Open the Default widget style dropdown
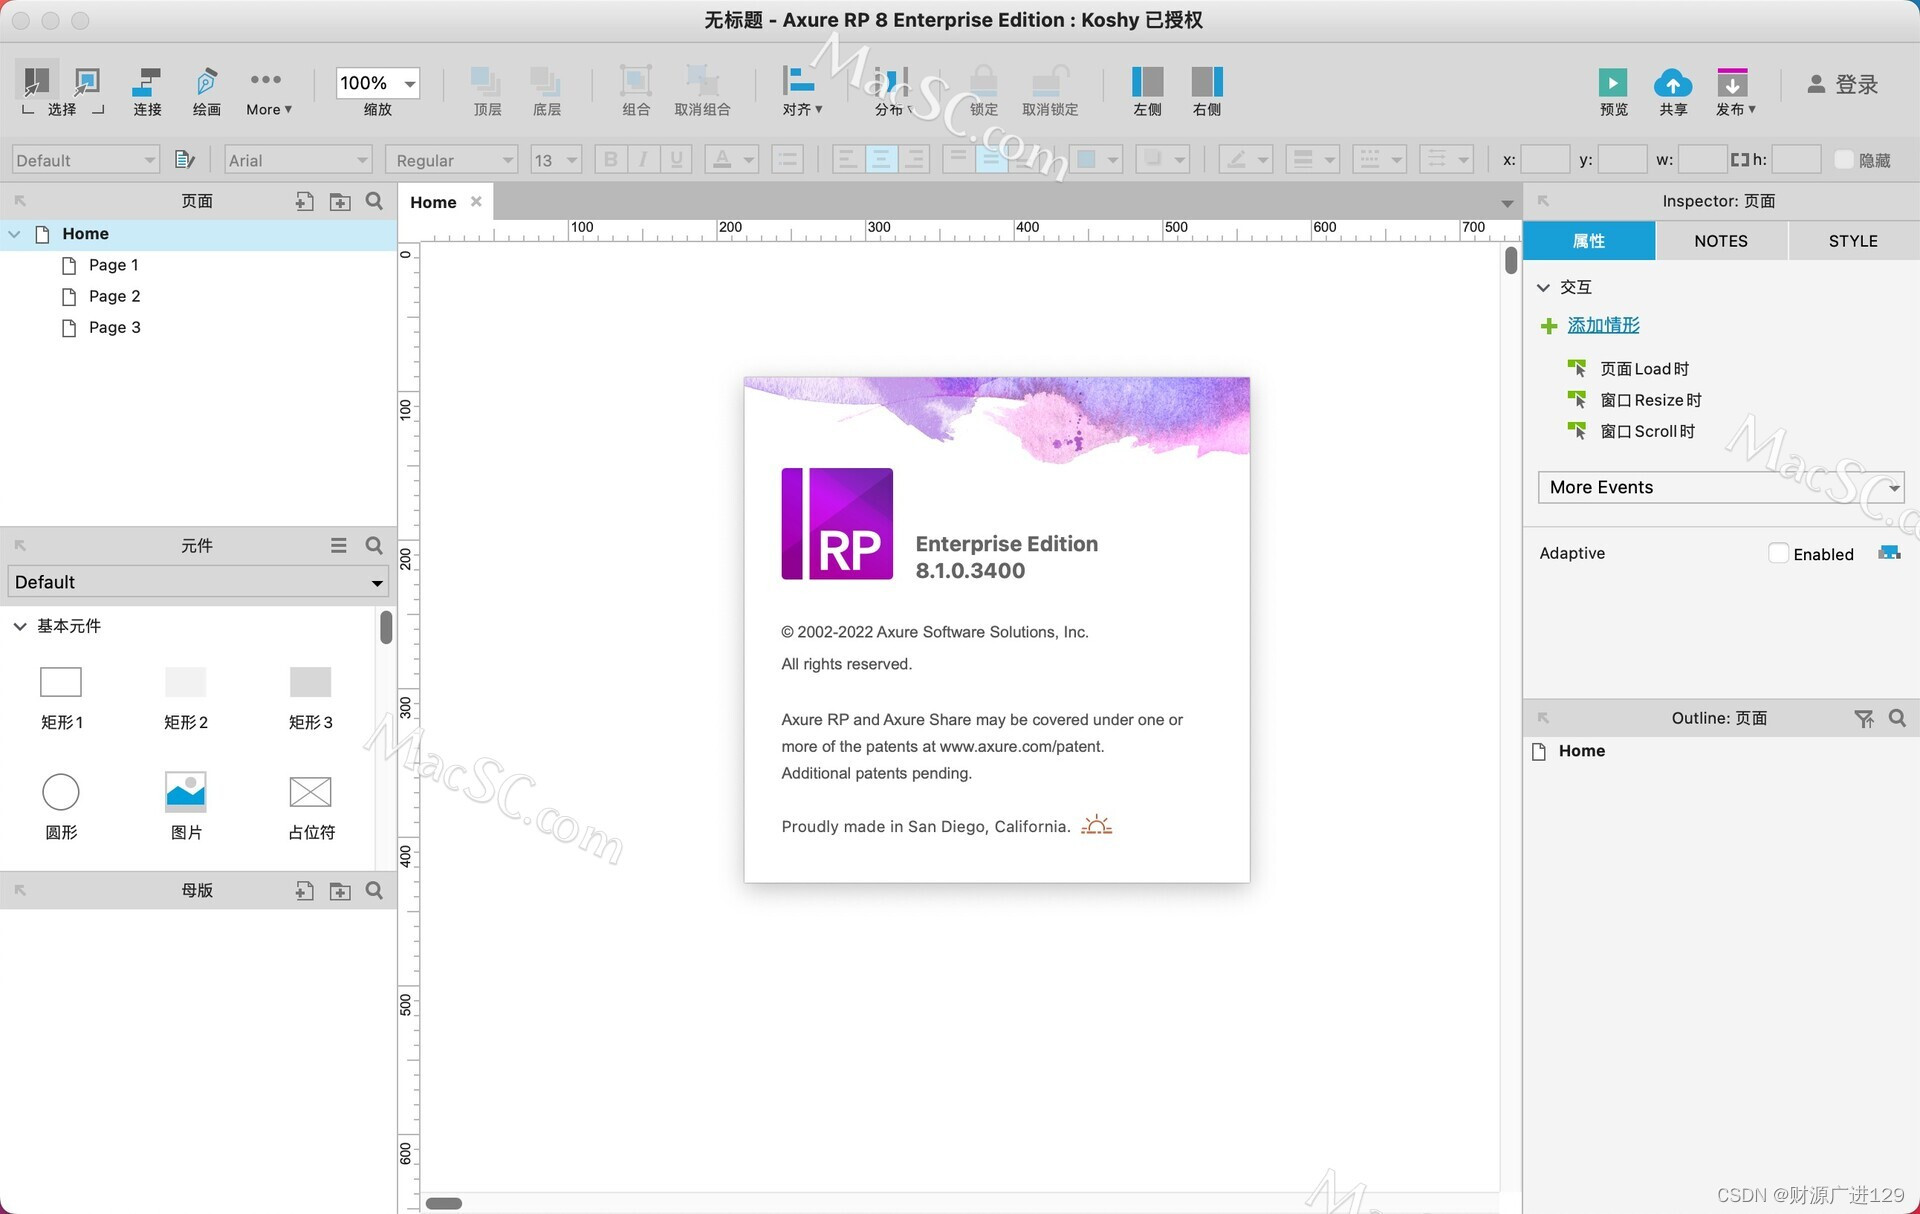The height and width of the screenshot is (1214, 1920). [85, 160]
